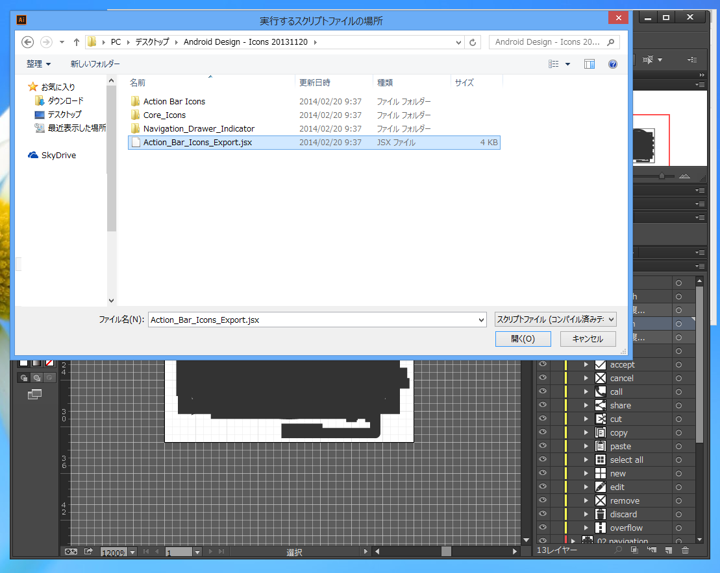This screenshot has width=720, height=573.
Task: Expand the address bar history dropdown
Action: [458, 42]
